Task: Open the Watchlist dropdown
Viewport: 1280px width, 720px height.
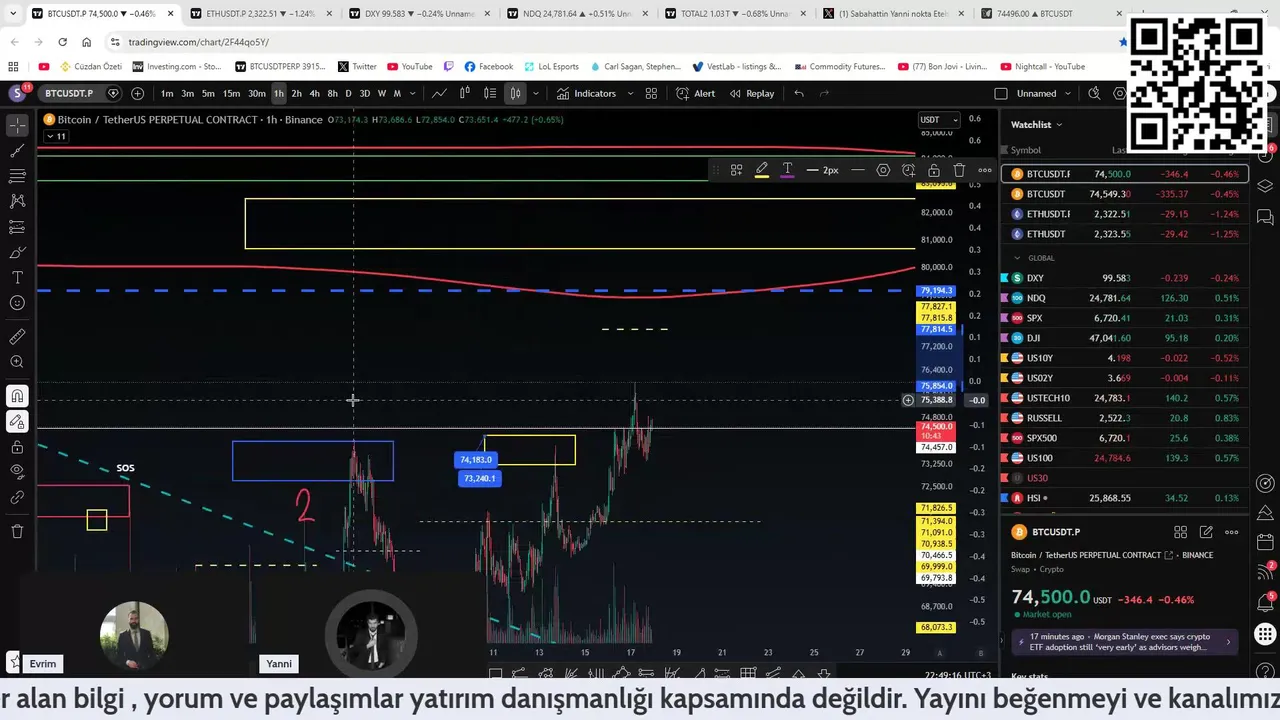Action: (x=1036, y=125)
